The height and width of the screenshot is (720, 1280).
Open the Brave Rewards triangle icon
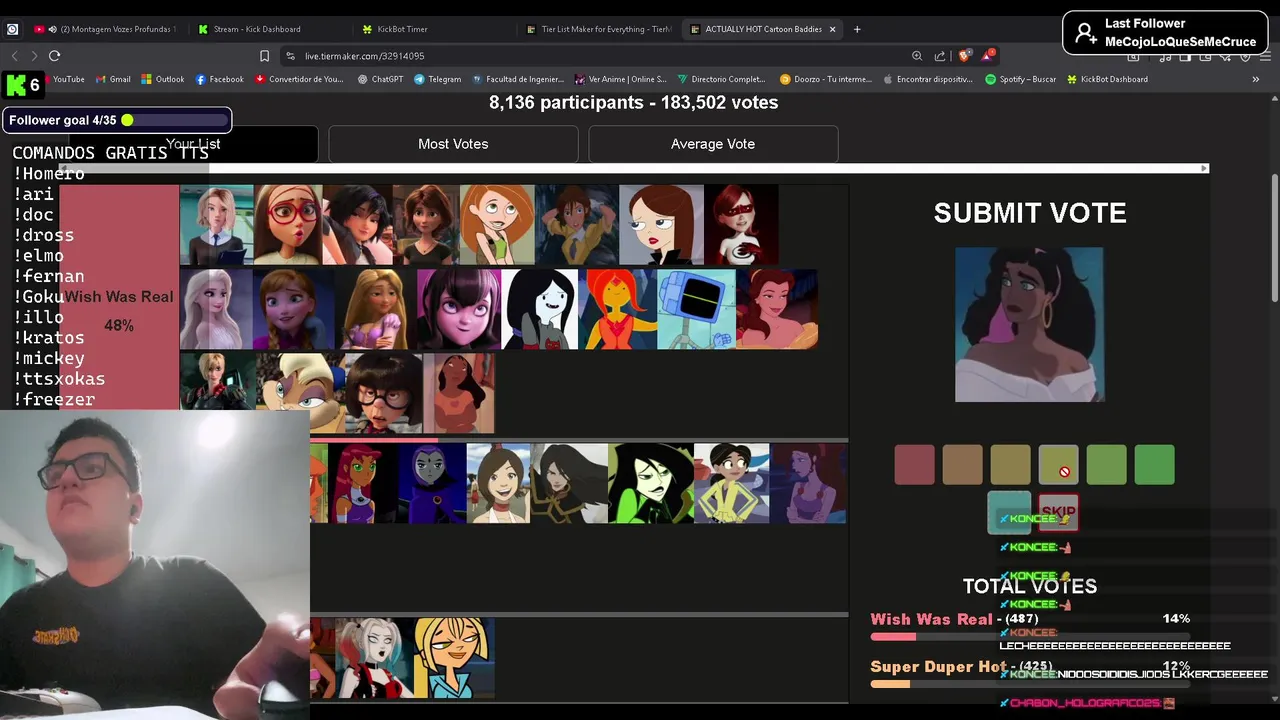(989, 54)
